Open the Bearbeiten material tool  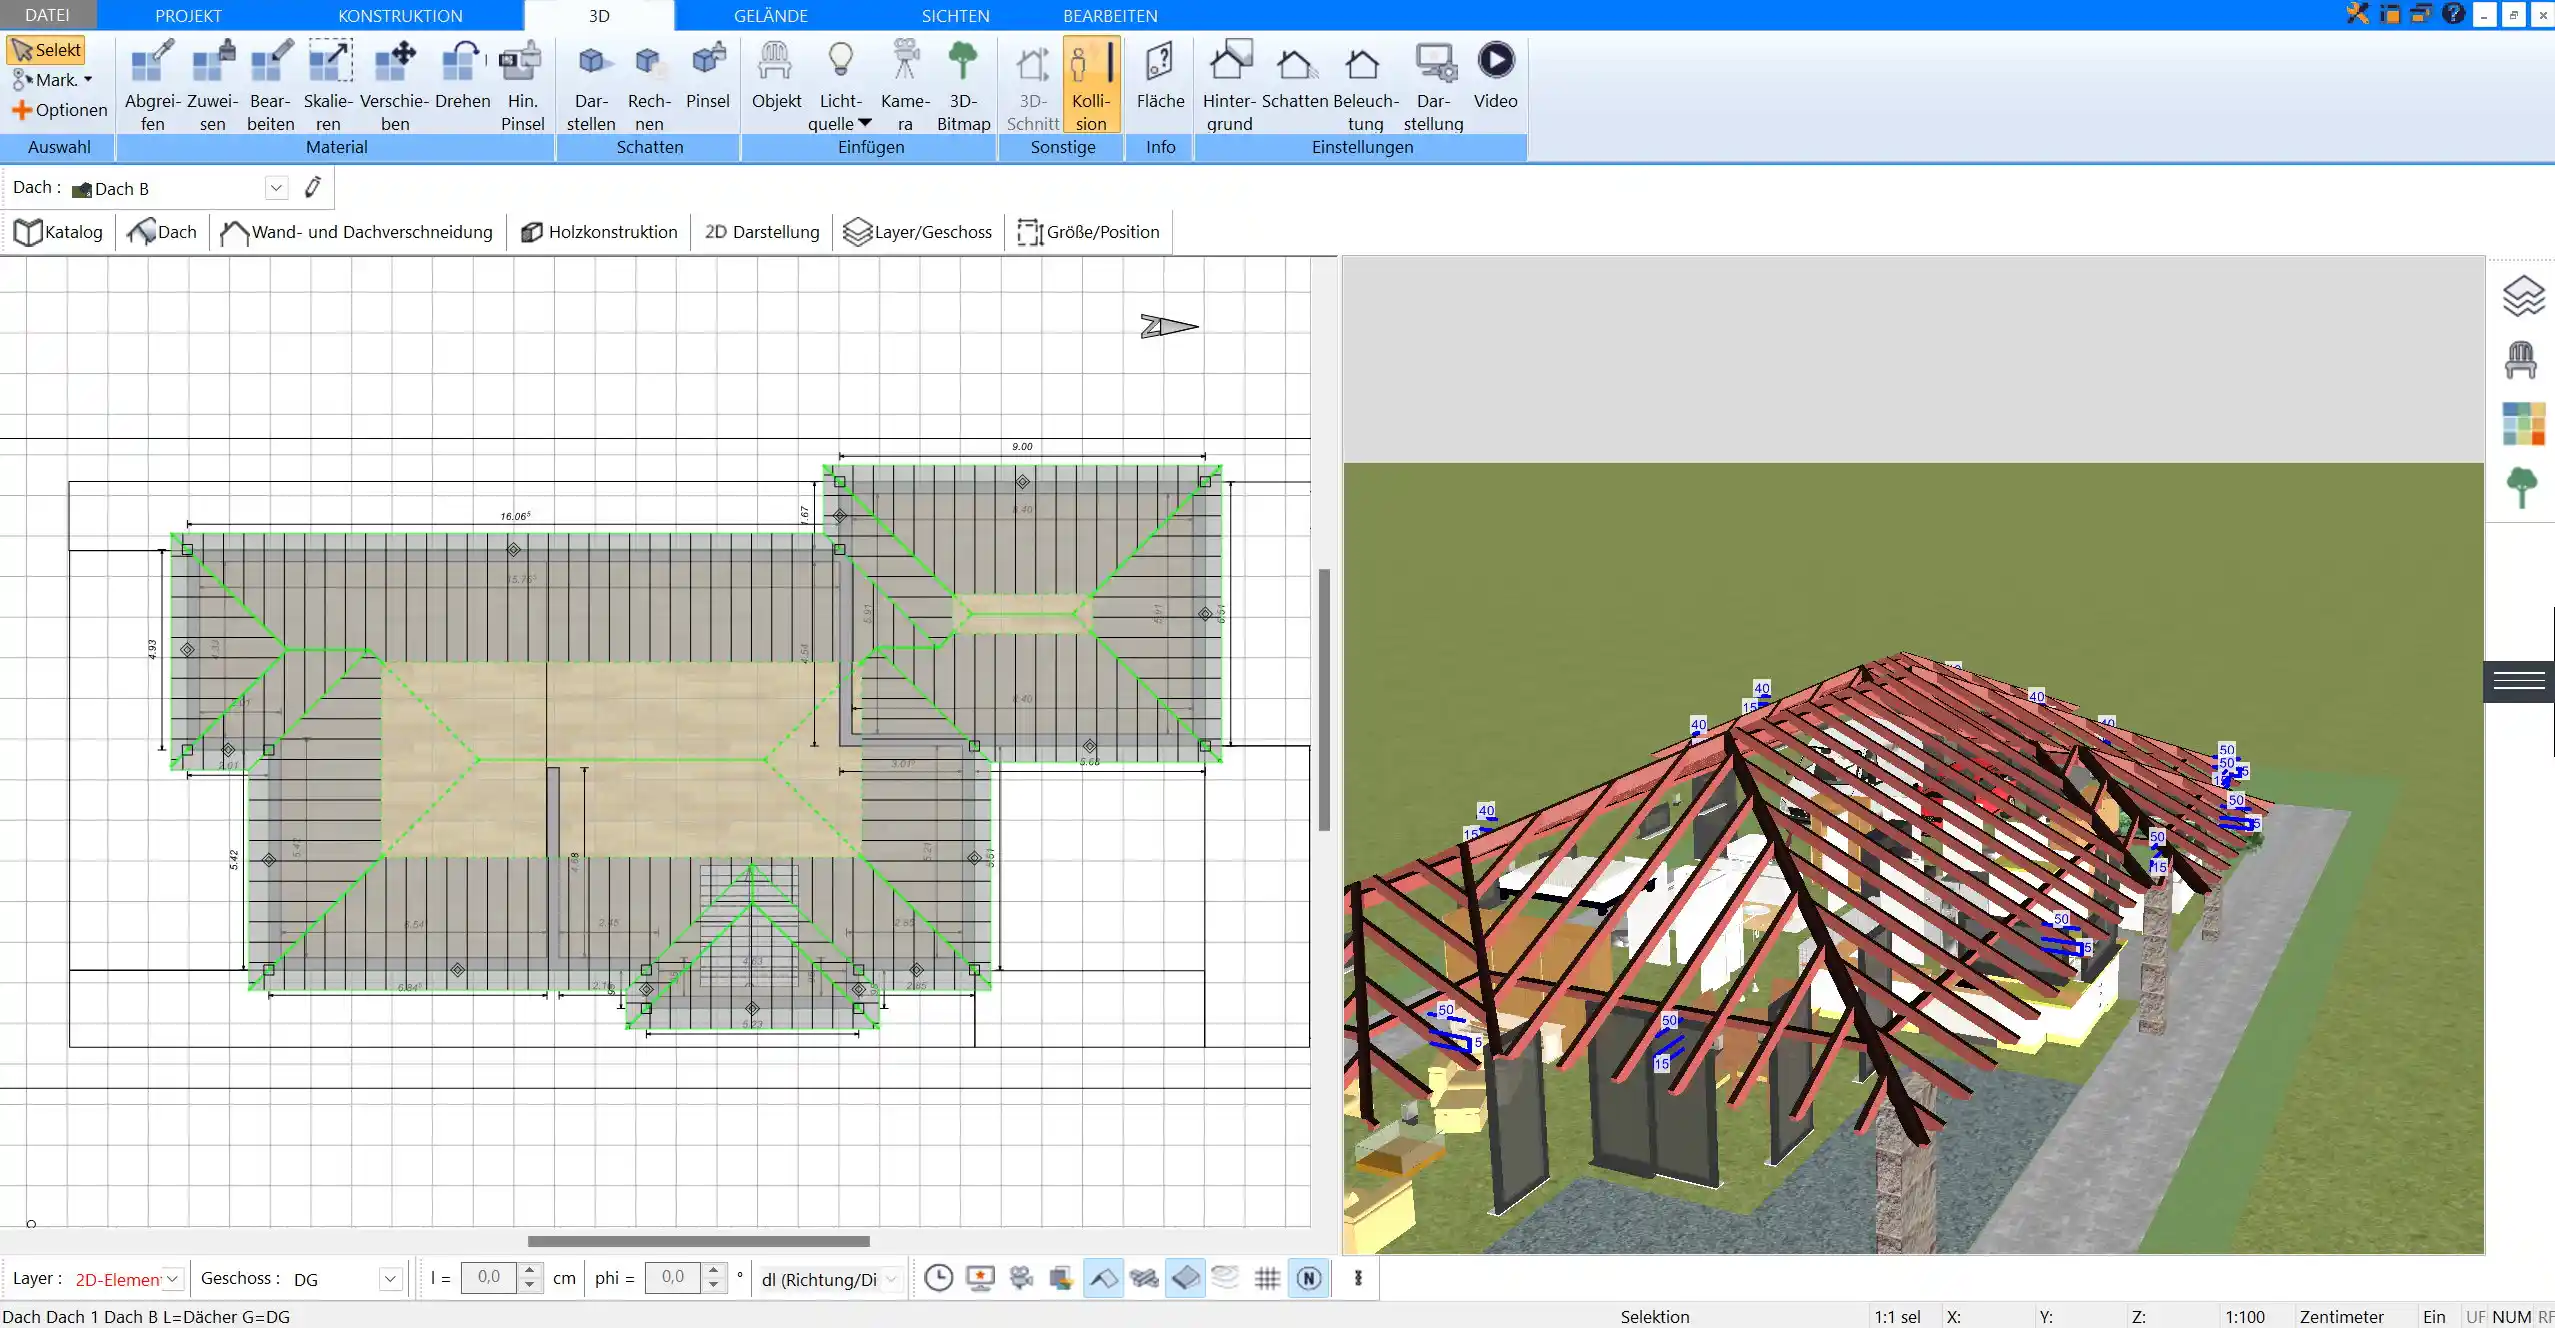click(x=271, y=85)
